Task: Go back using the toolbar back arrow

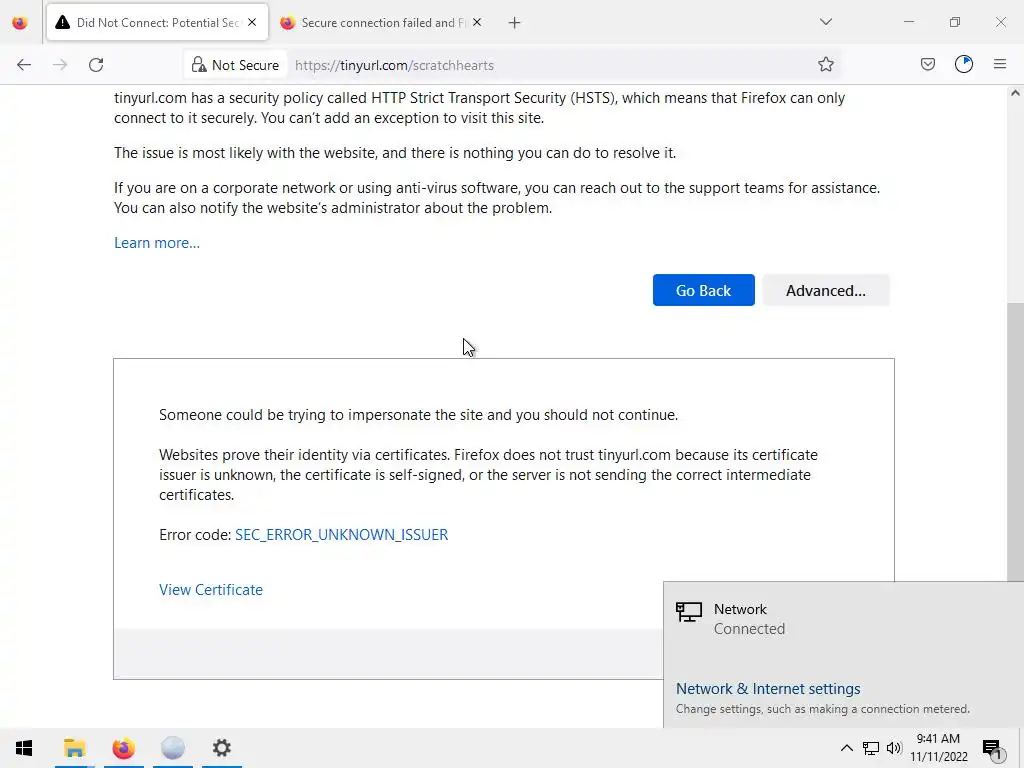Action: (x=24, y=65)
